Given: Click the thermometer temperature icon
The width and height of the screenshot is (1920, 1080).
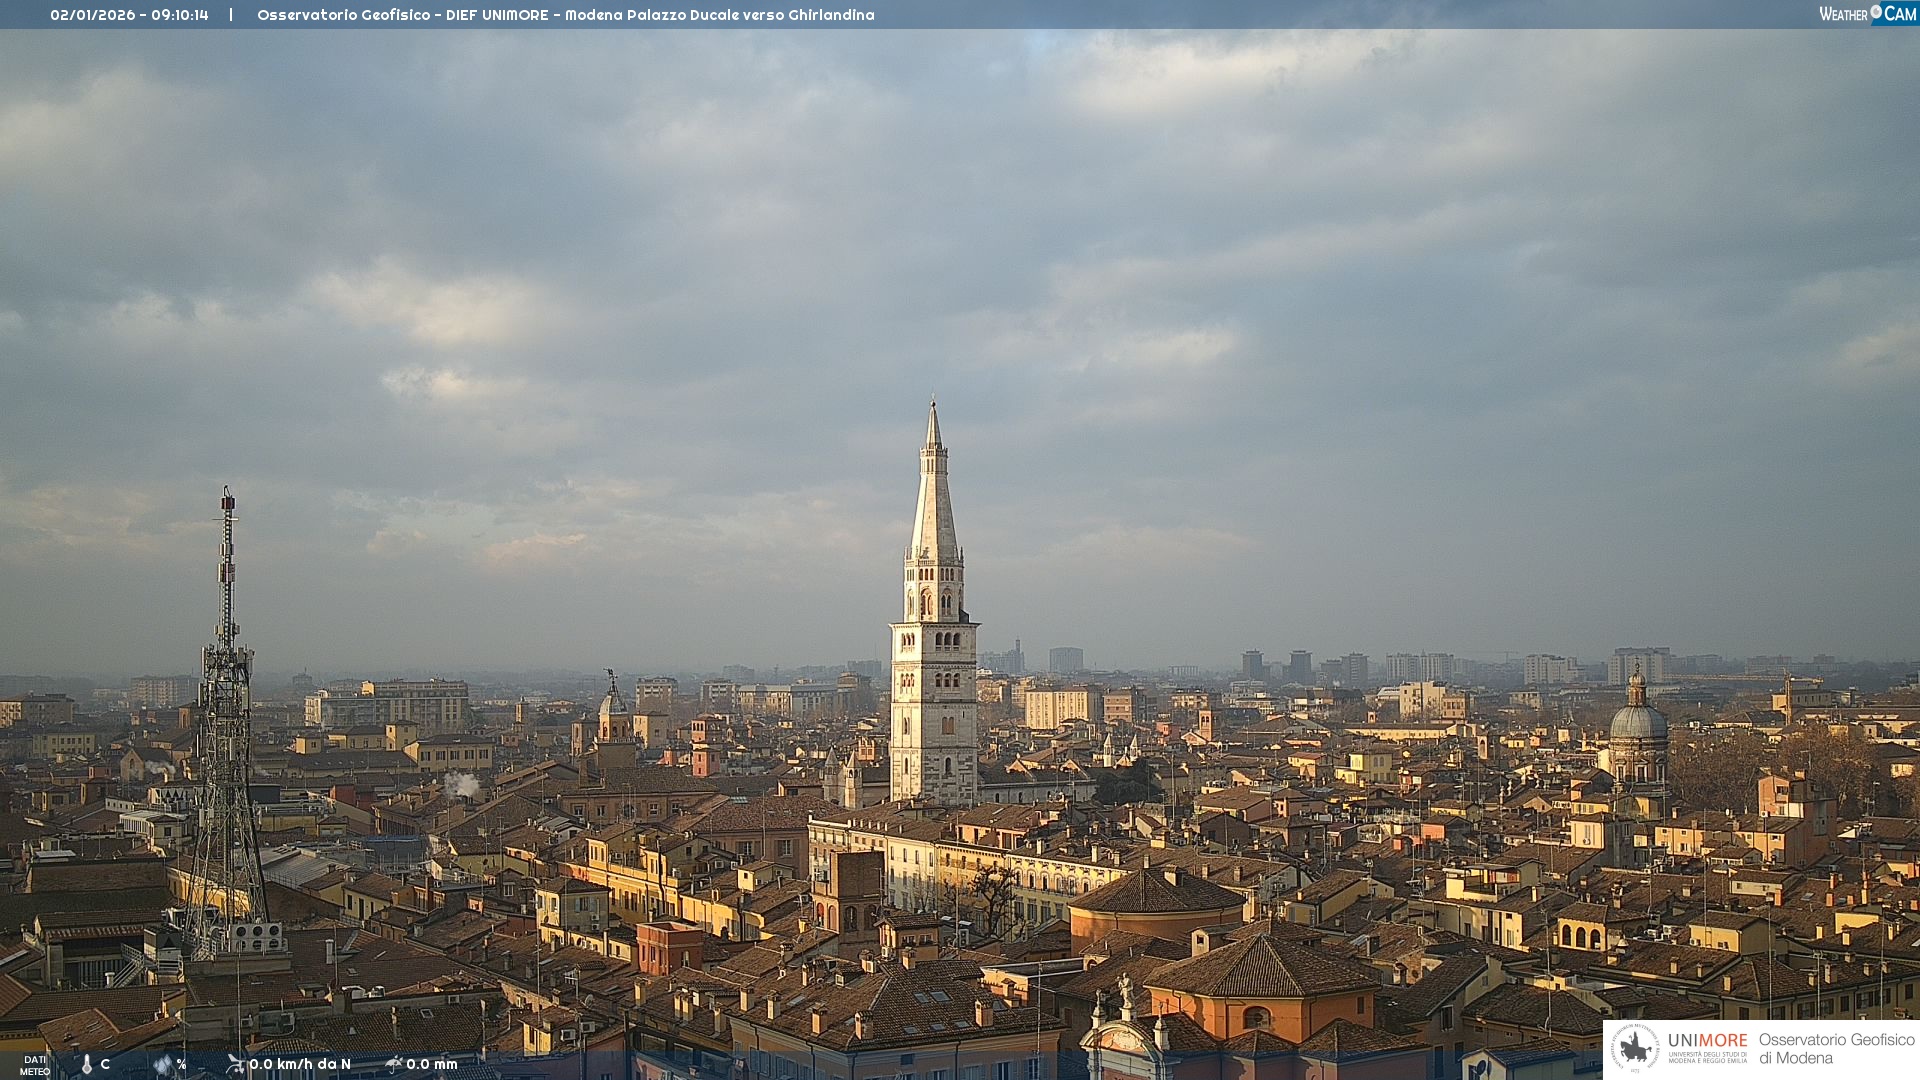Looking at the screenshot, I should coord(87,1065).
